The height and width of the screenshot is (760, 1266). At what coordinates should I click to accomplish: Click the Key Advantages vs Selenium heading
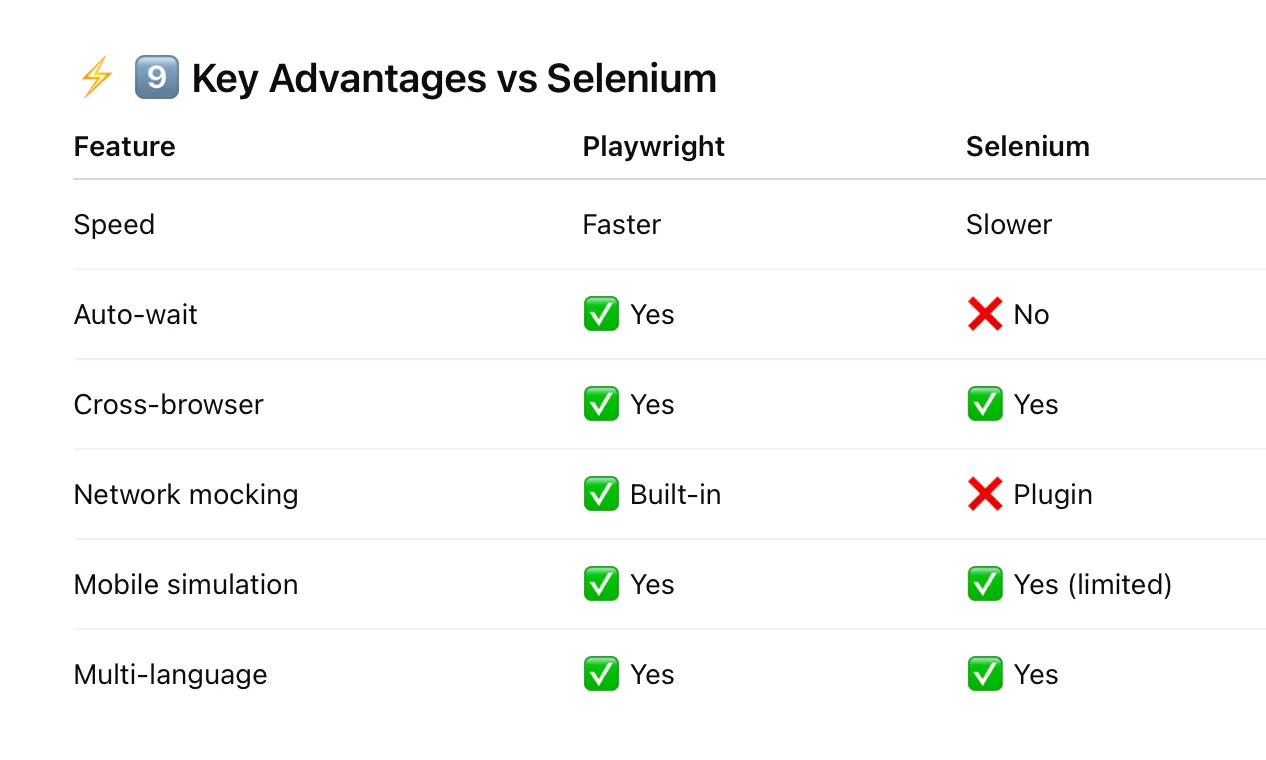coord(454,79)
